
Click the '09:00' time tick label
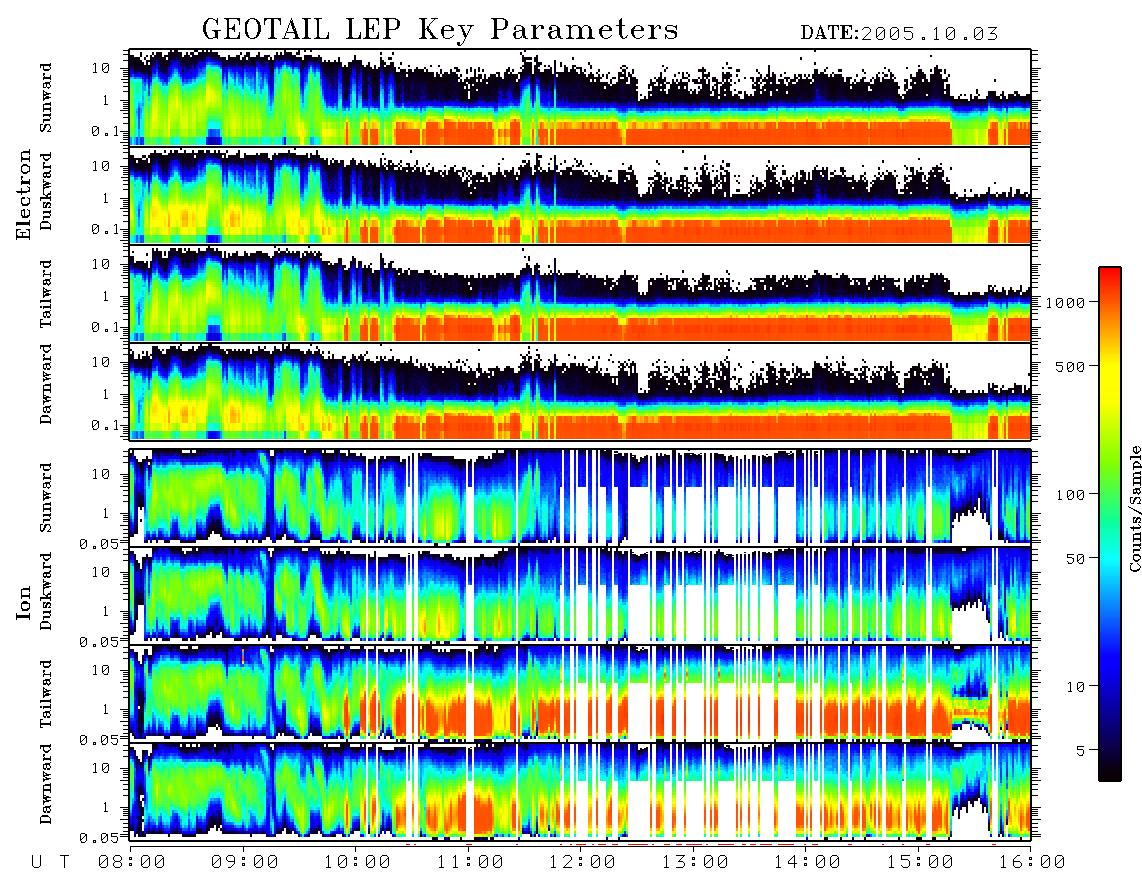[x=244, y=862]
